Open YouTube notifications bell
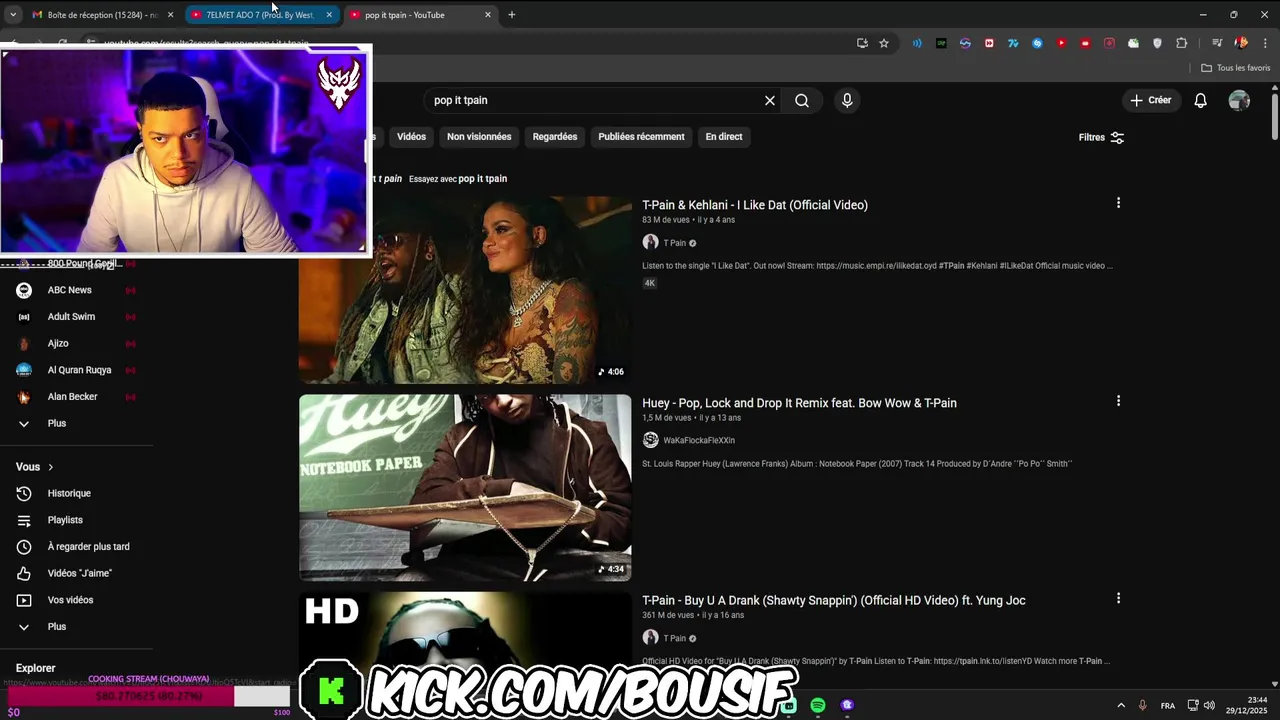Viewport: 1280px width, 720px height. (x=1200, y=100)
